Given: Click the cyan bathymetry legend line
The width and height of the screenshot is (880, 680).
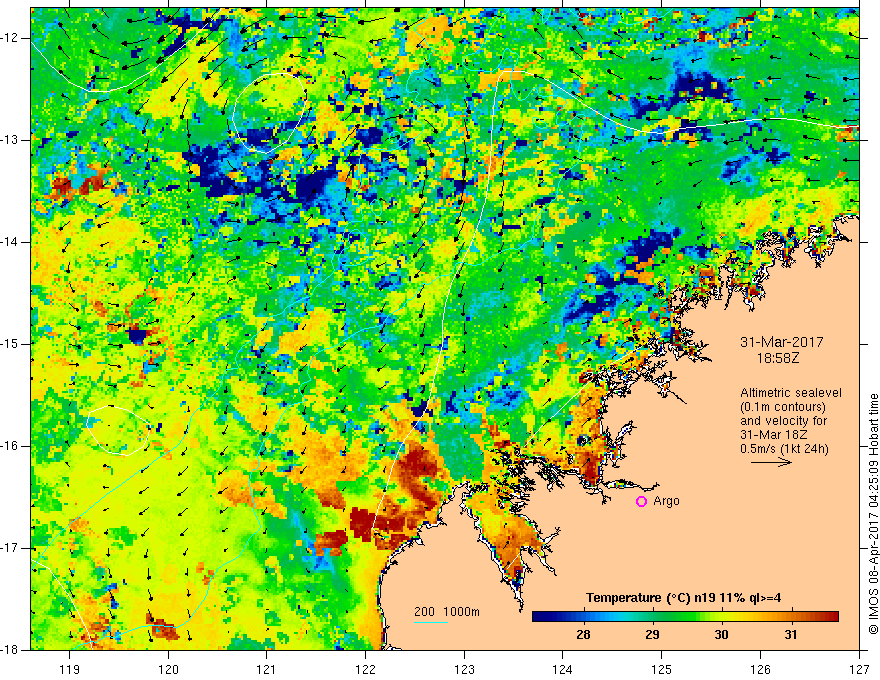Looking at the screenshot, I should tap(431, 622).
